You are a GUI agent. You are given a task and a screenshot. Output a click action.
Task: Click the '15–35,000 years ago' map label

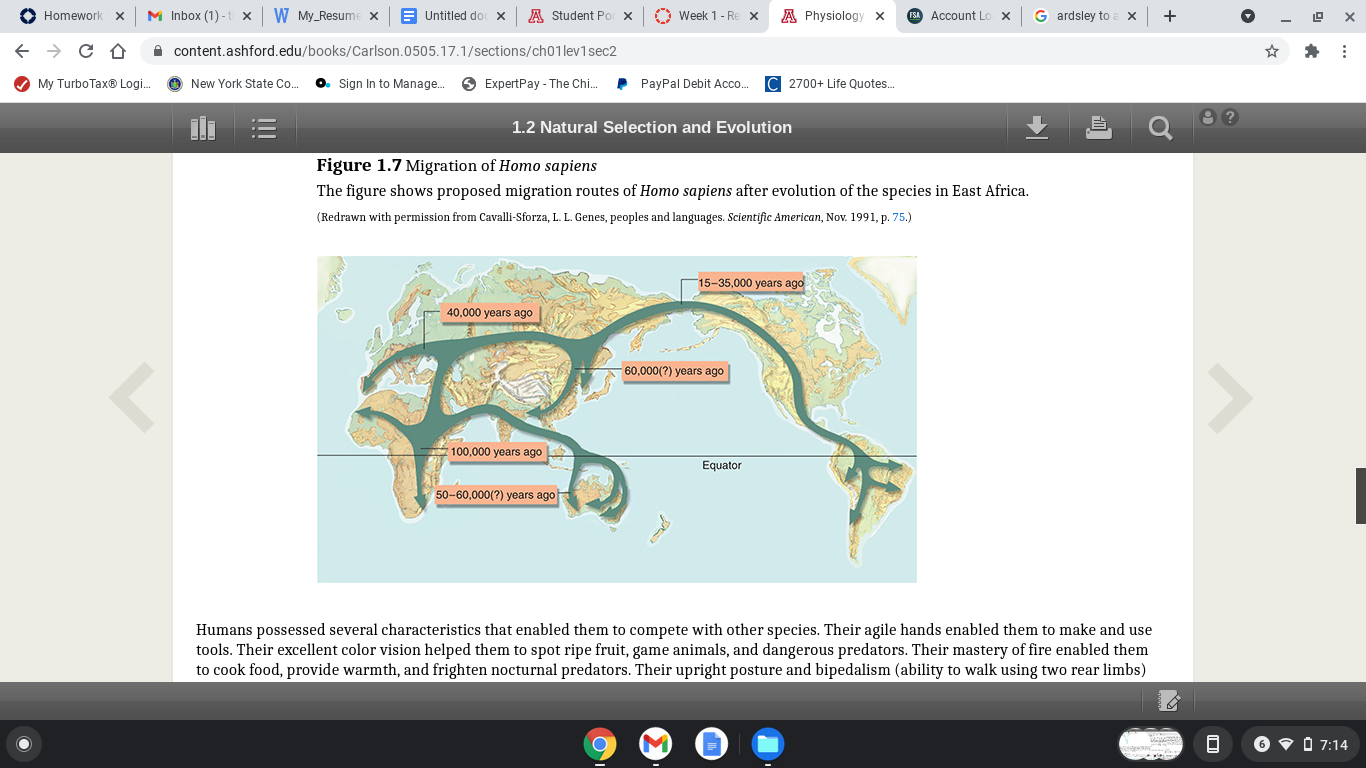point(751,283)
